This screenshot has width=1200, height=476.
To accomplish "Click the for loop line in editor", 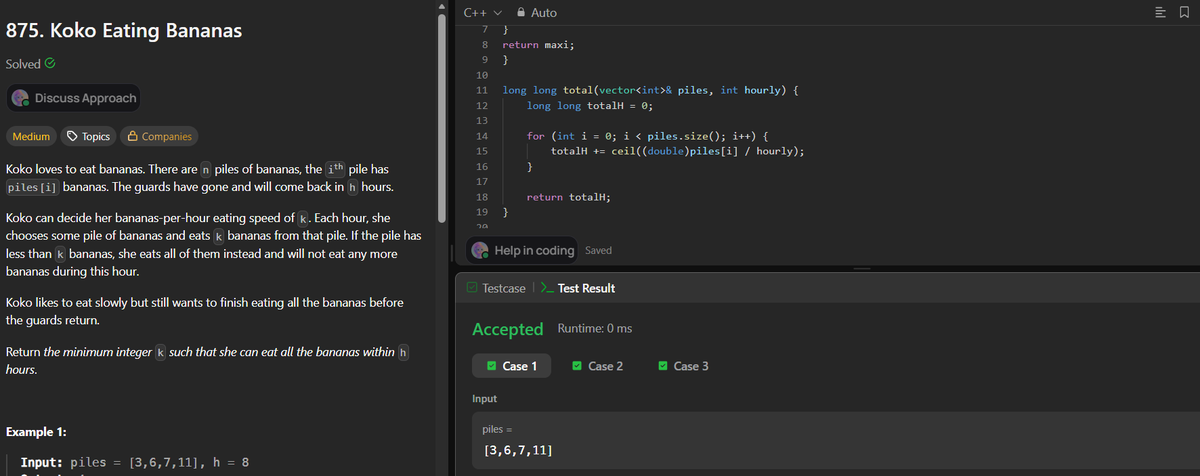I will coord(647,135).
